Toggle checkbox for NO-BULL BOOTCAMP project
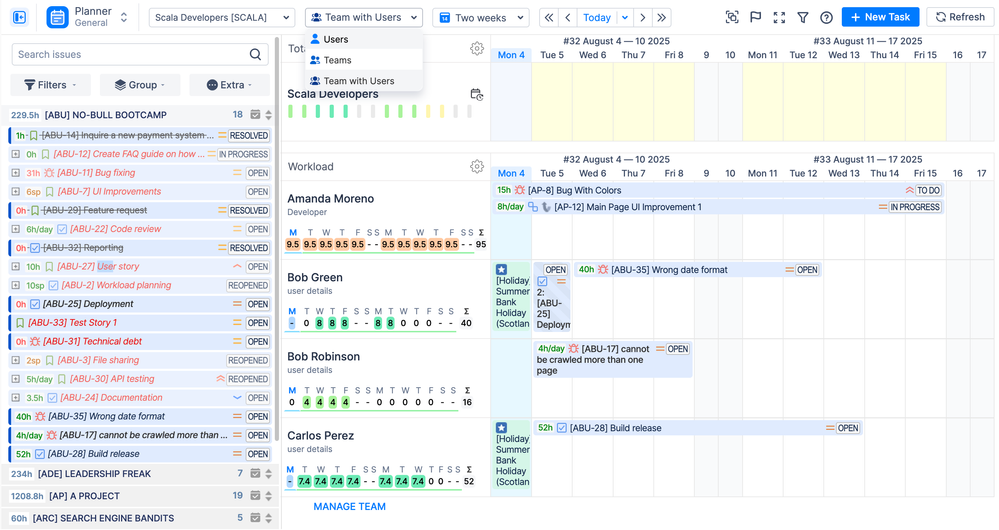The image size is (999, 530). (256, 116)
